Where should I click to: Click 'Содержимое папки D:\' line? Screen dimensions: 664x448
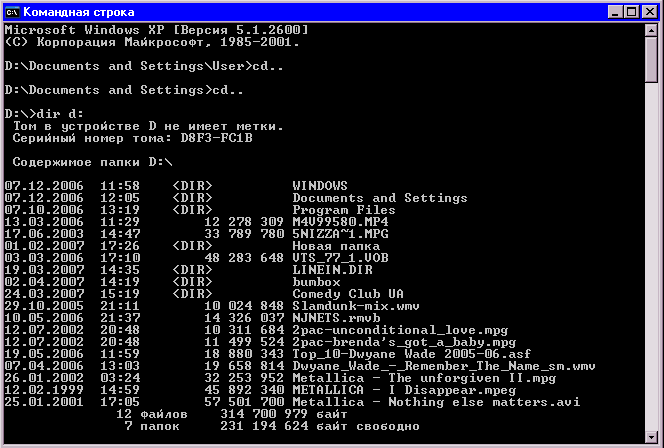pyautogui.click(x=92, y=162)
